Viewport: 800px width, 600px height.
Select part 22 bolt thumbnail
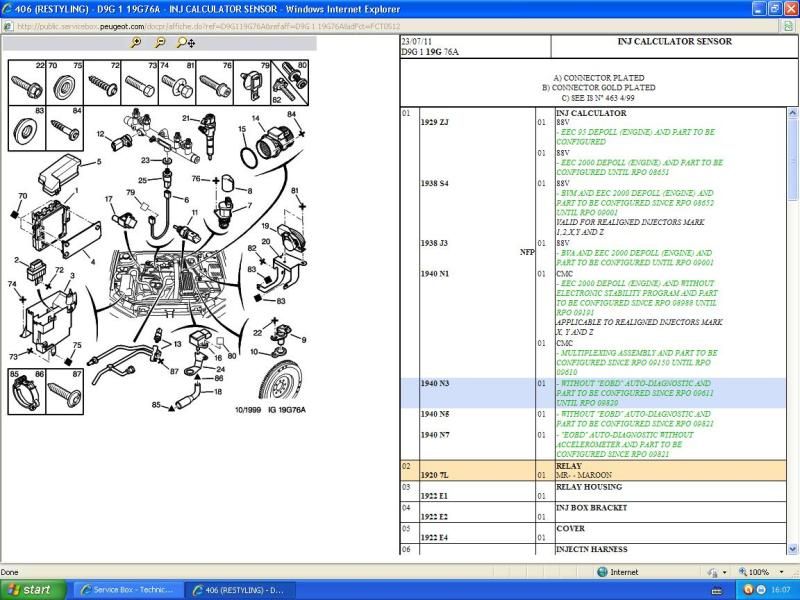[27, 83]
